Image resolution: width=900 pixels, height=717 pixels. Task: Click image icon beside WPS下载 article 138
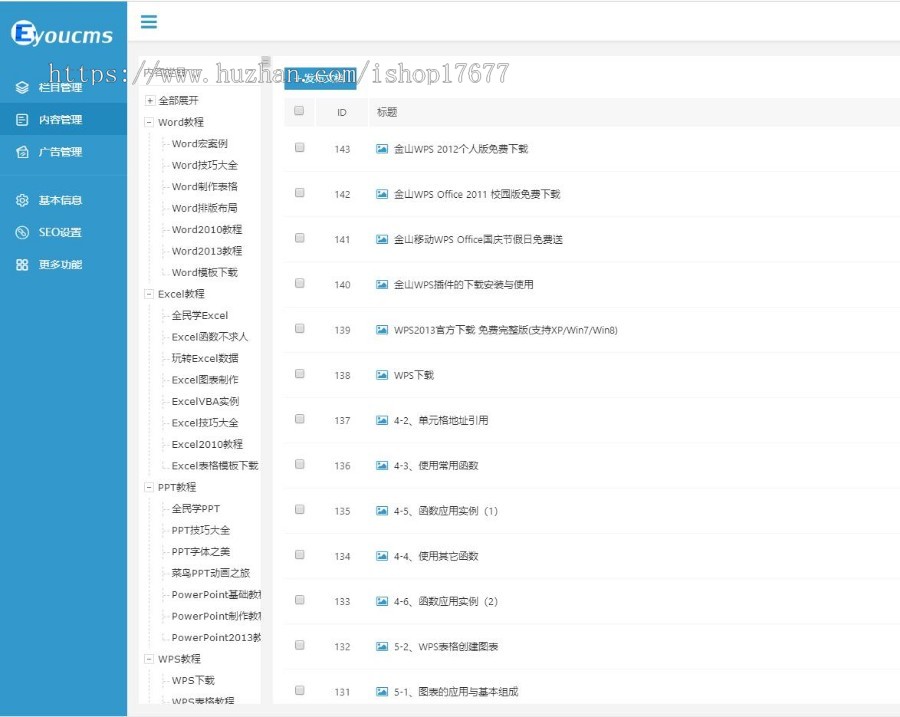pos(382,375)
